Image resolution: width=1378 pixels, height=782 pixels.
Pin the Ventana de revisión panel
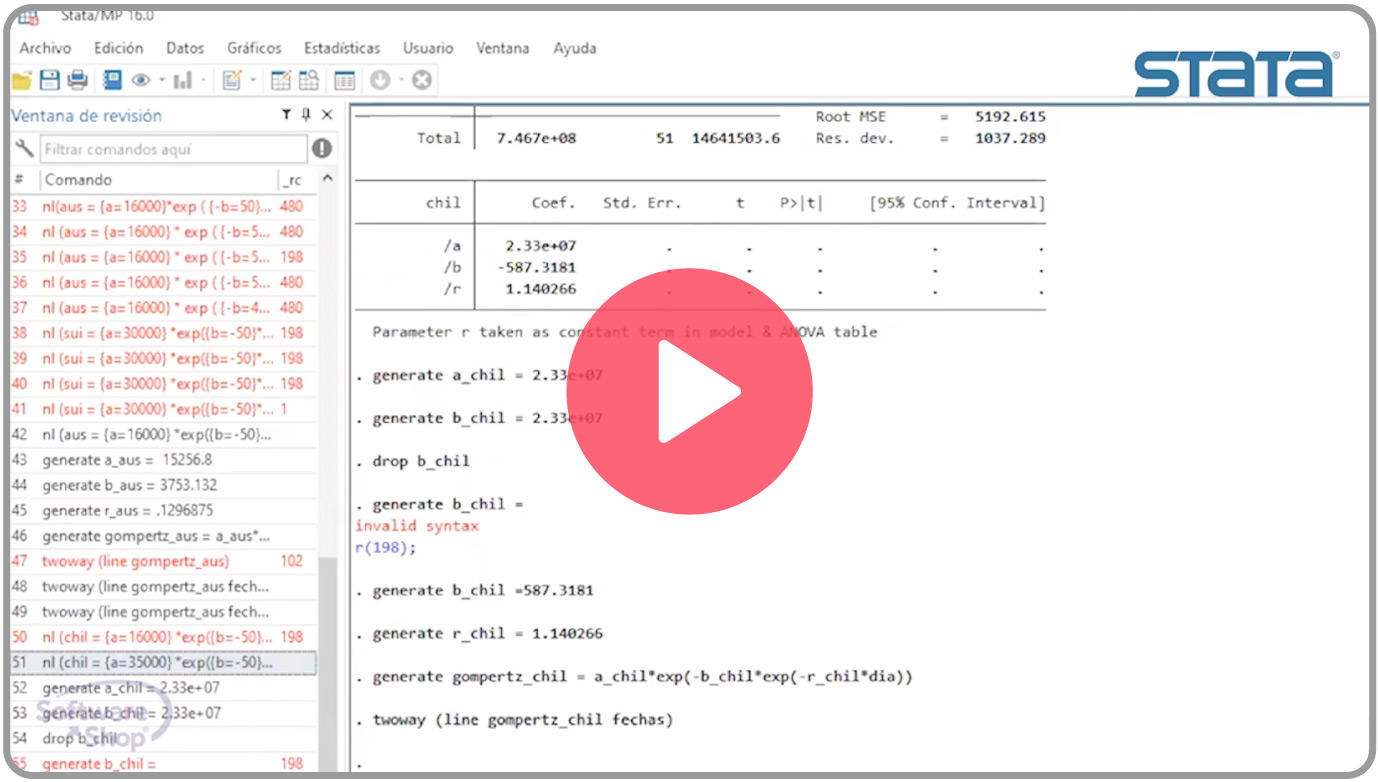306,115
